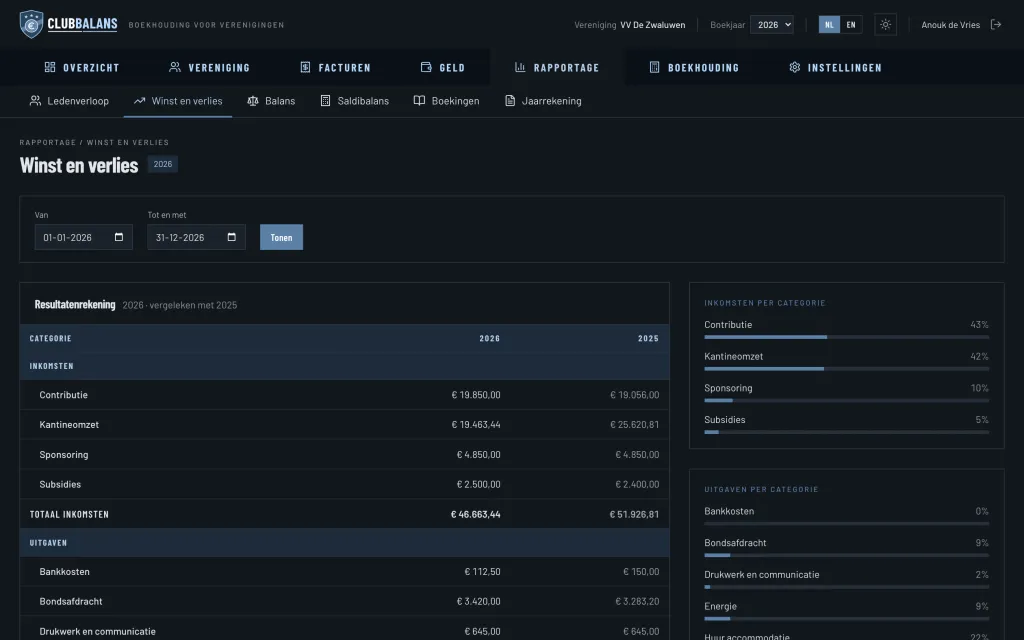Click the Boekhouding calculator icon

[654, 67]
